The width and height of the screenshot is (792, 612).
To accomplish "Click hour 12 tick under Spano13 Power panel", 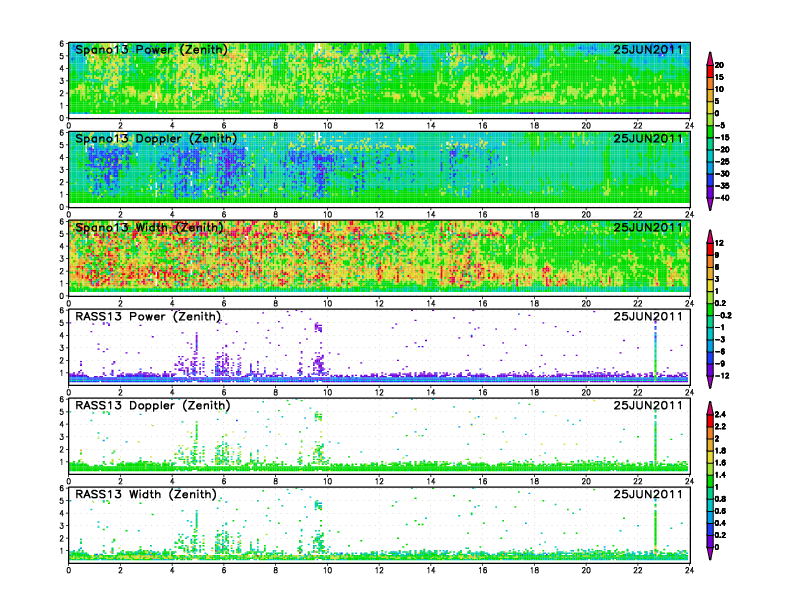I will tap(379, 125).
